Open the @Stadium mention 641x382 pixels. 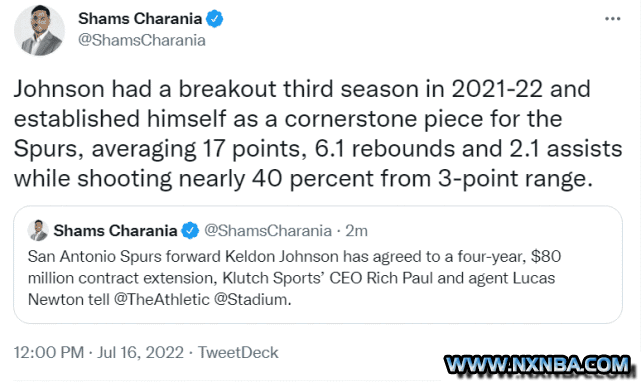252,299
